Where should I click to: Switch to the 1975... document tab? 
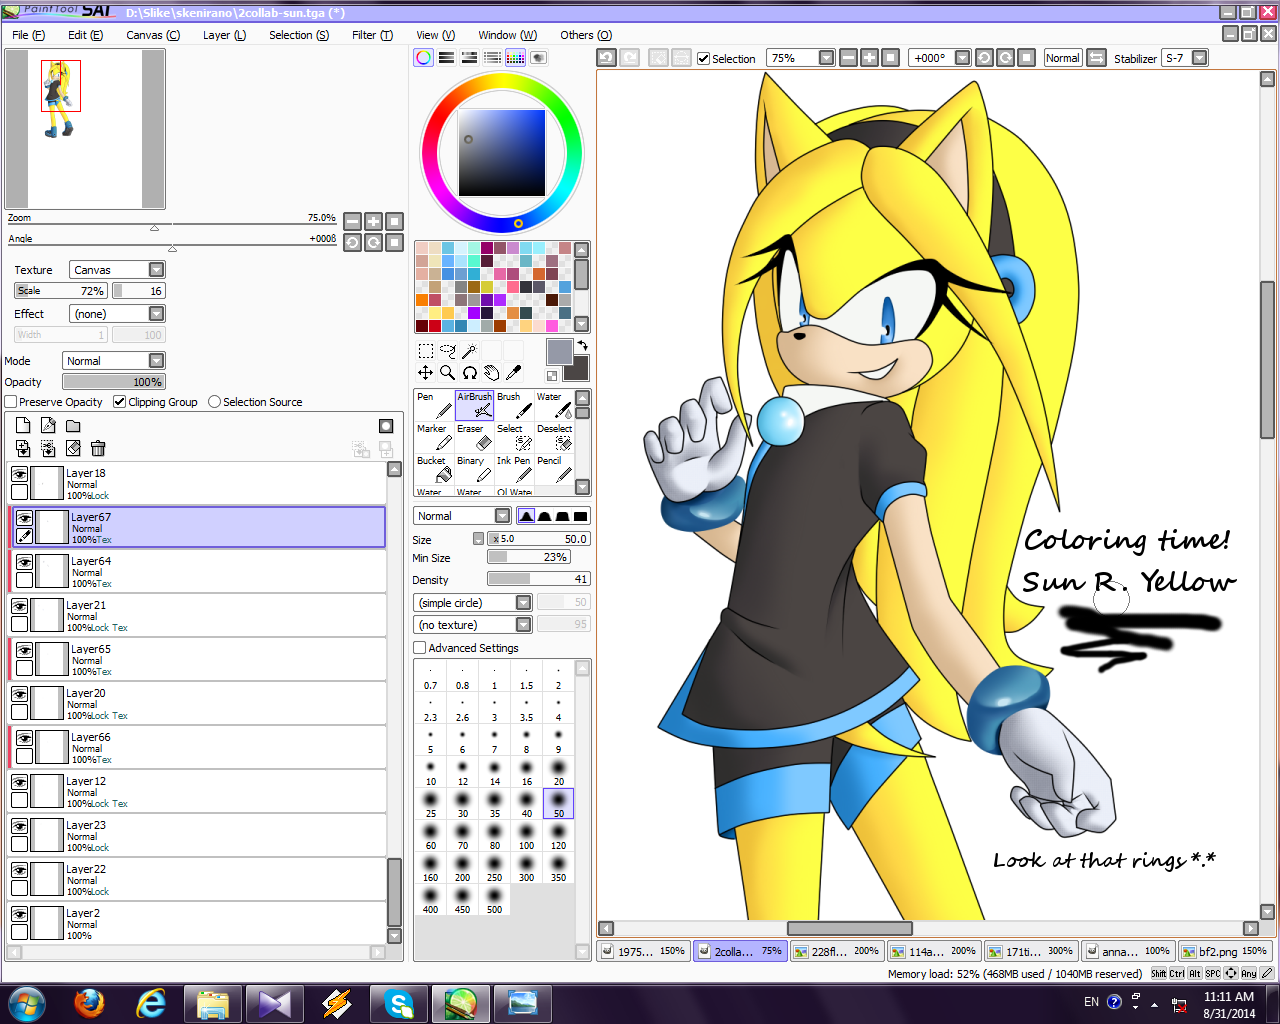[x=643, y=951]
